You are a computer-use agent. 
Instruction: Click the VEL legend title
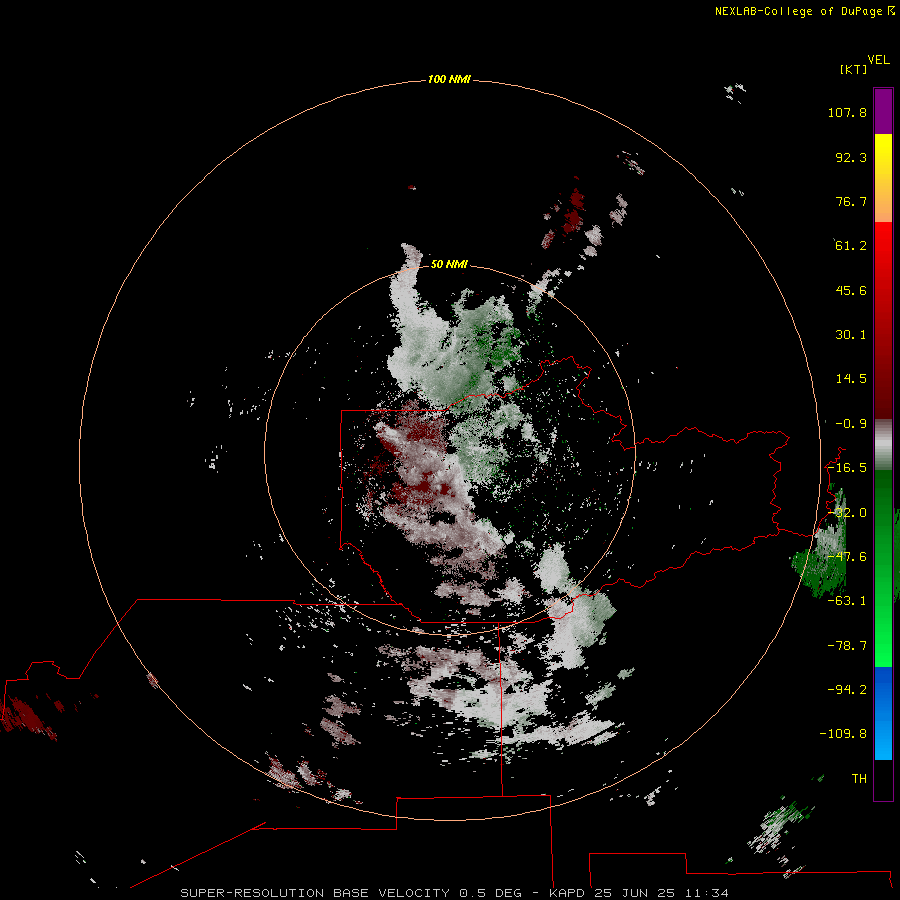coord(878,60)
